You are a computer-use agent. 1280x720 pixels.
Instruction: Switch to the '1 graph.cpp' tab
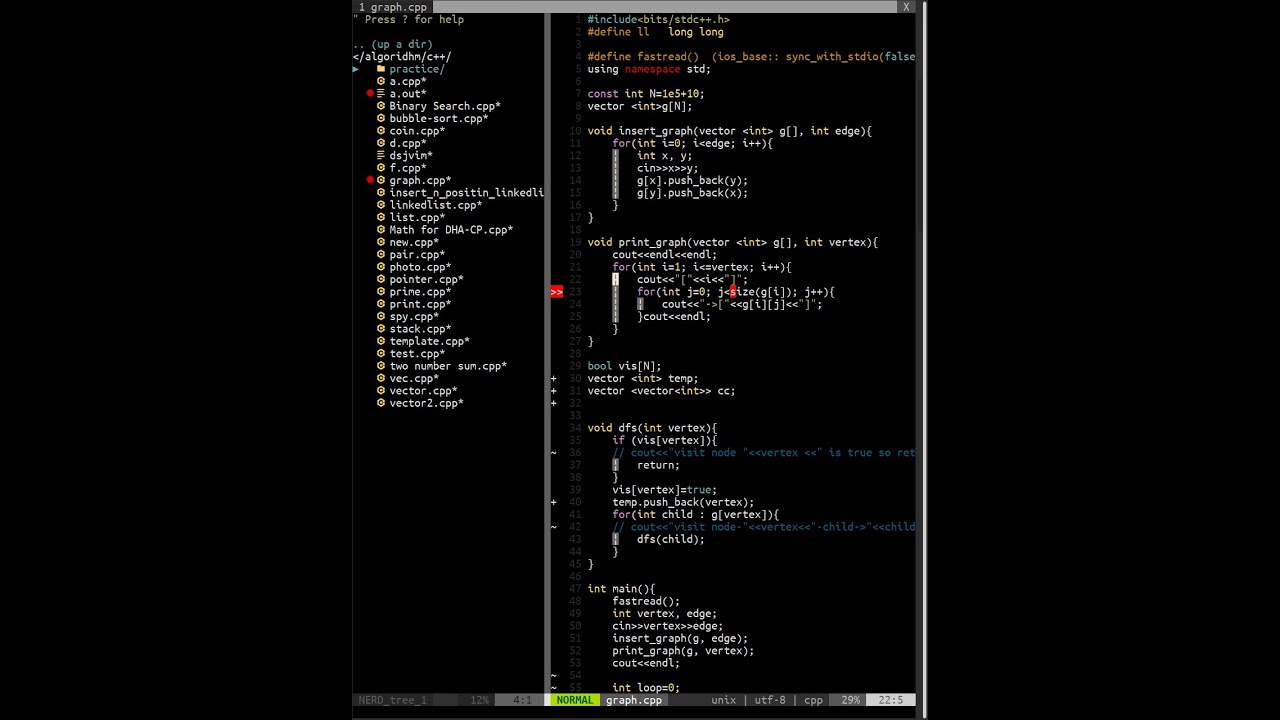coord(393,7)
